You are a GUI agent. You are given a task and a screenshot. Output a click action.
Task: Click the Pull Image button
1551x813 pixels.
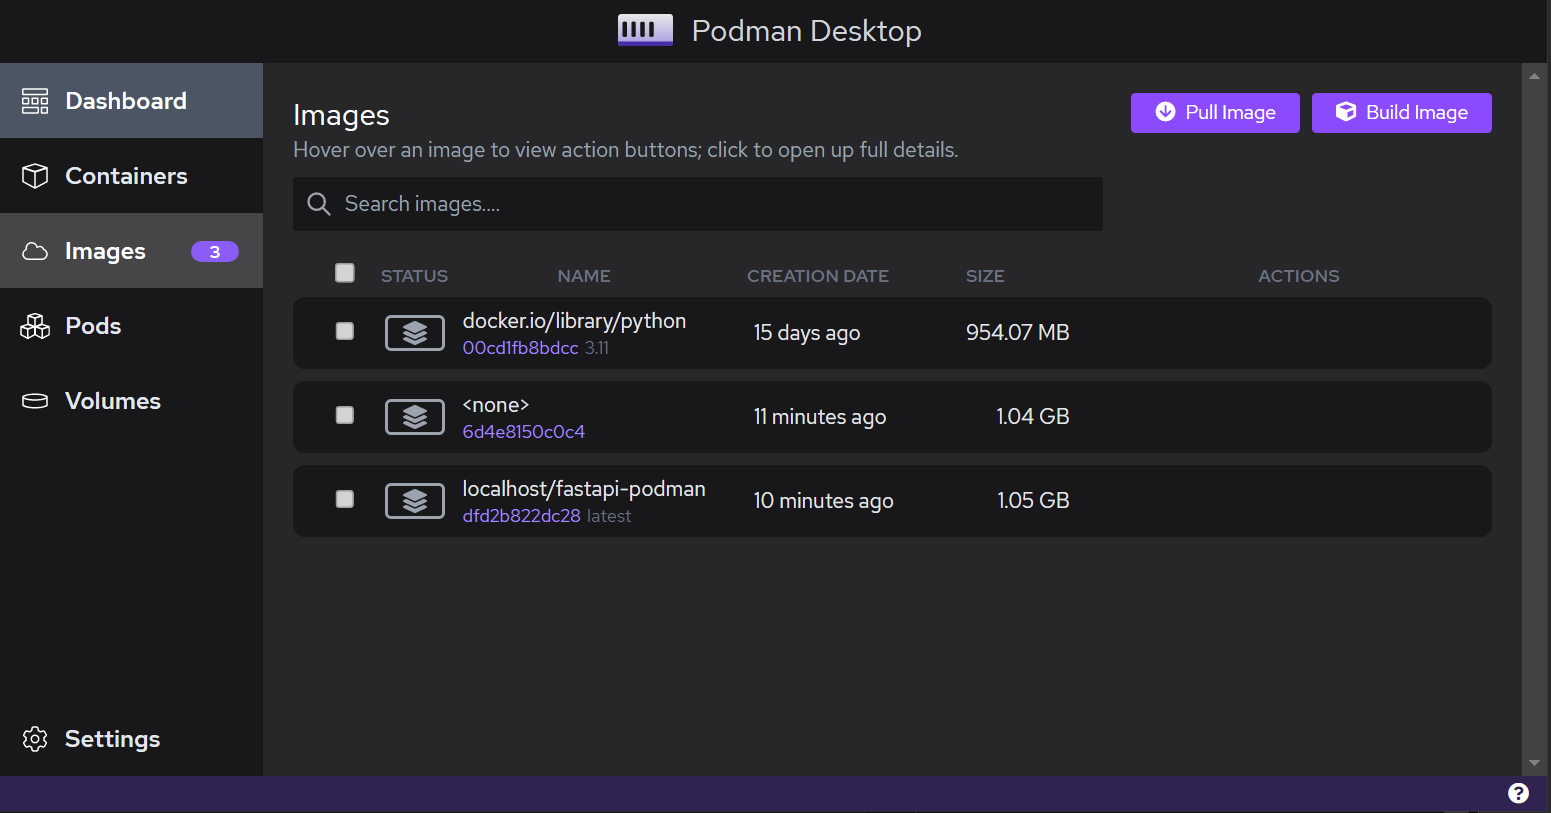tap(1215, 113)
